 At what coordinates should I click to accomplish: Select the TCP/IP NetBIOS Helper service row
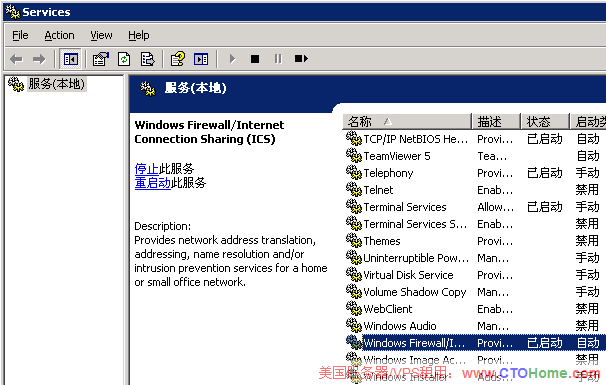coord(475,139)
